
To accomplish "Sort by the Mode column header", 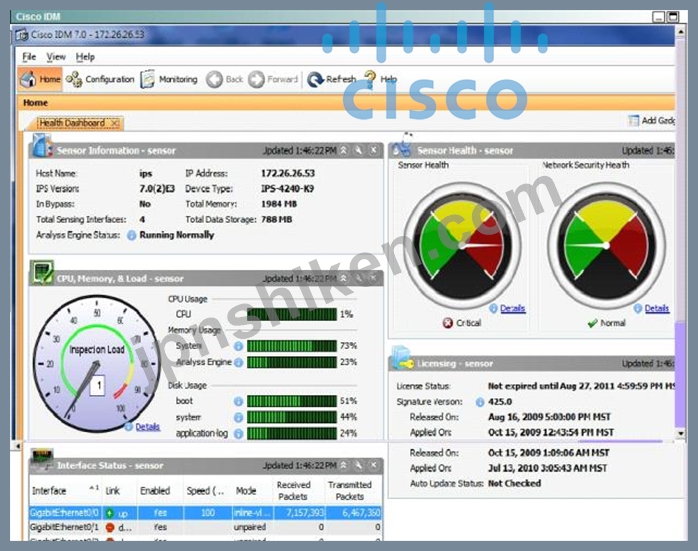I will pos(252,490).
